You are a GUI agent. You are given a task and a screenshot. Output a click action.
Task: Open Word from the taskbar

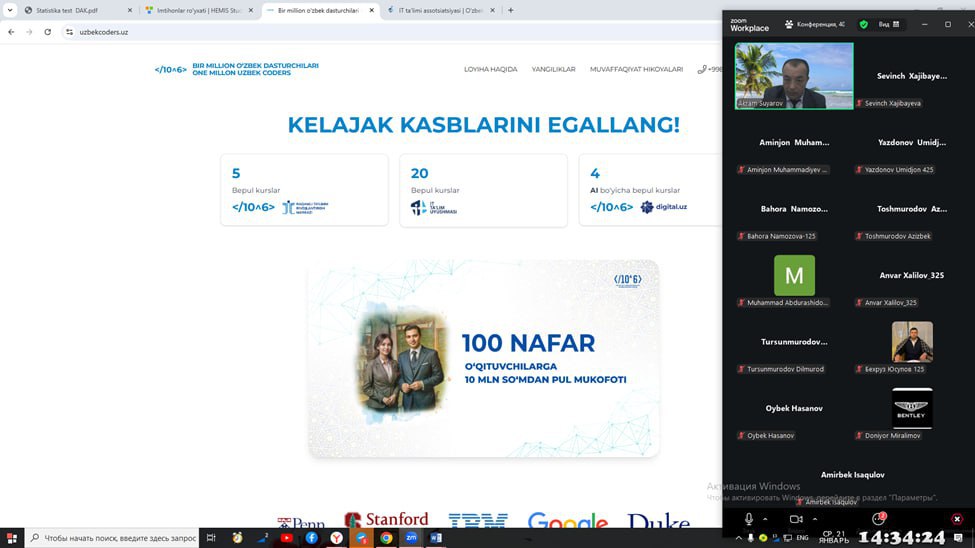tap(436, 537)
